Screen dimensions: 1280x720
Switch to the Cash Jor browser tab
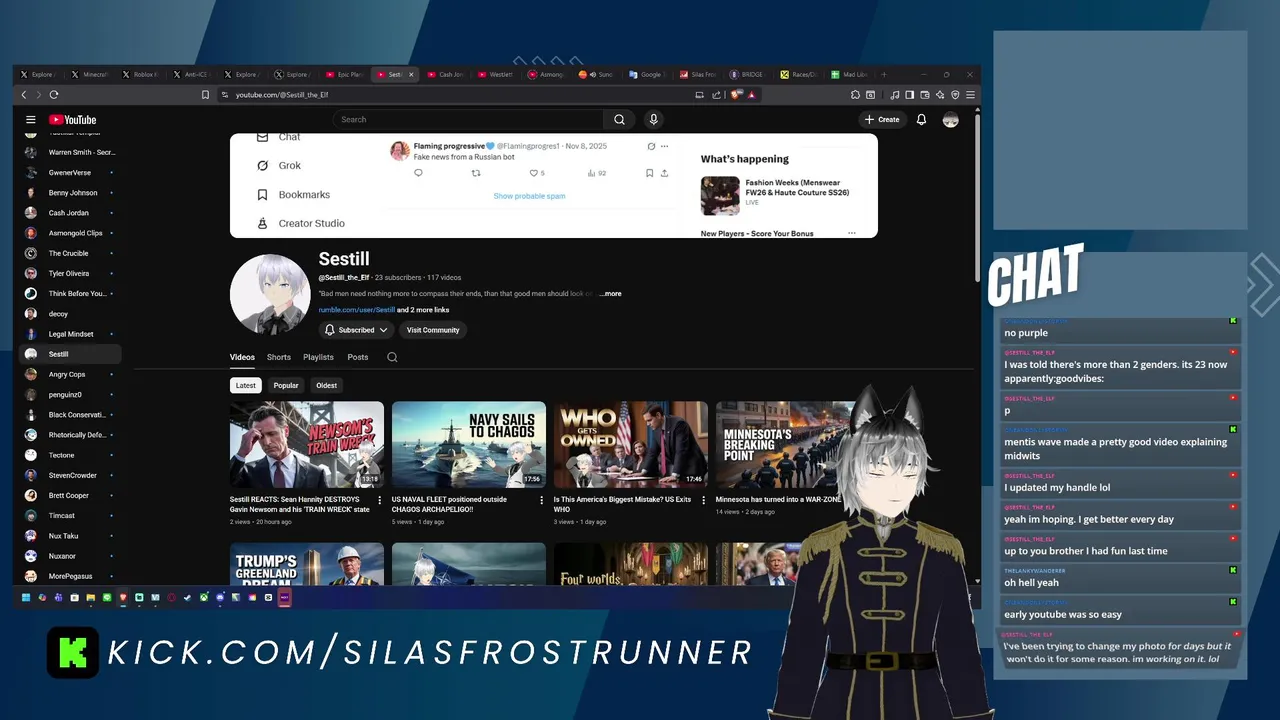(445, 74)
